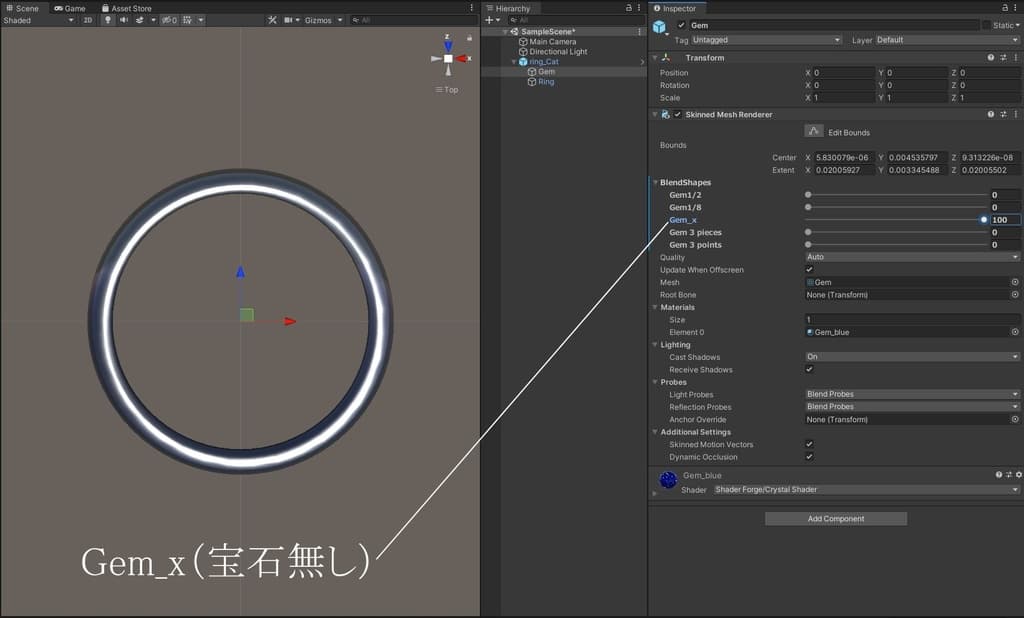Click the grid visibility icon
1024x618 pixels.
click(186, 19)
